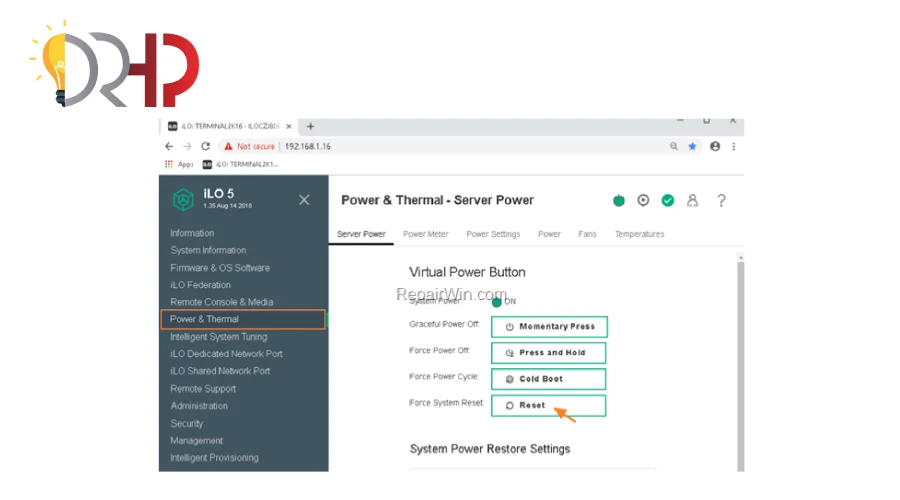Image resolution: width=900 pixels, height=500 pixels.
Task: Click the browser forward arrow
Action: click(187, 146)
